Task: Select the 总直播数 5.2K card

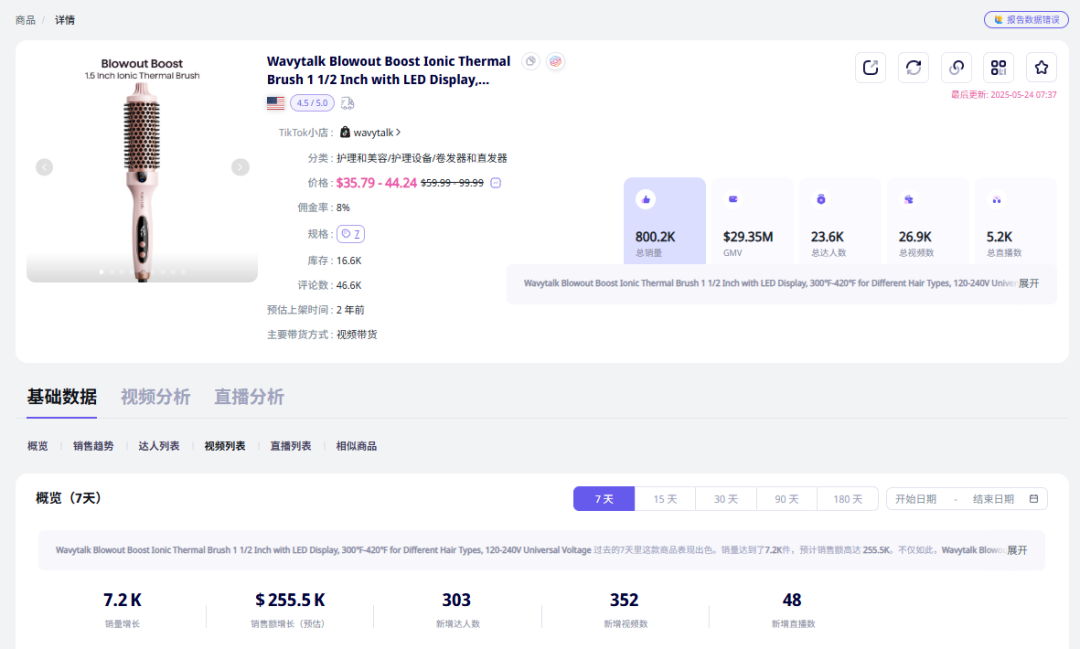Action: (1016, 220)
